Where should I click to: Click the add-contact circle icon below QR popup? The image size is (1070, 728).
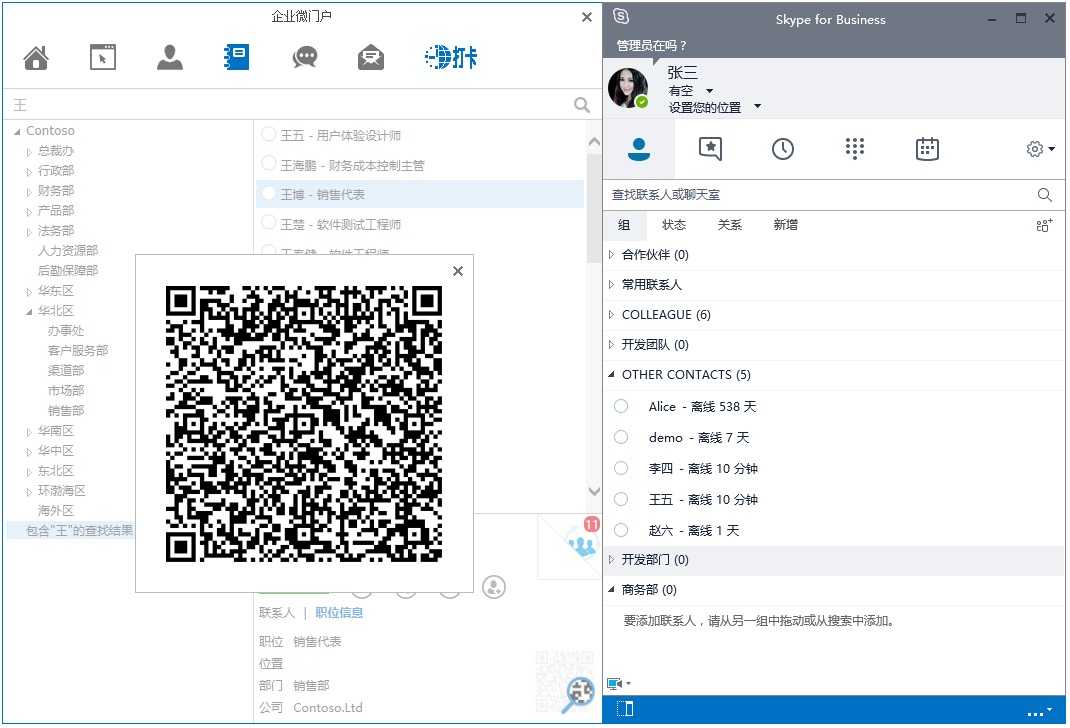tap(493, 586)
